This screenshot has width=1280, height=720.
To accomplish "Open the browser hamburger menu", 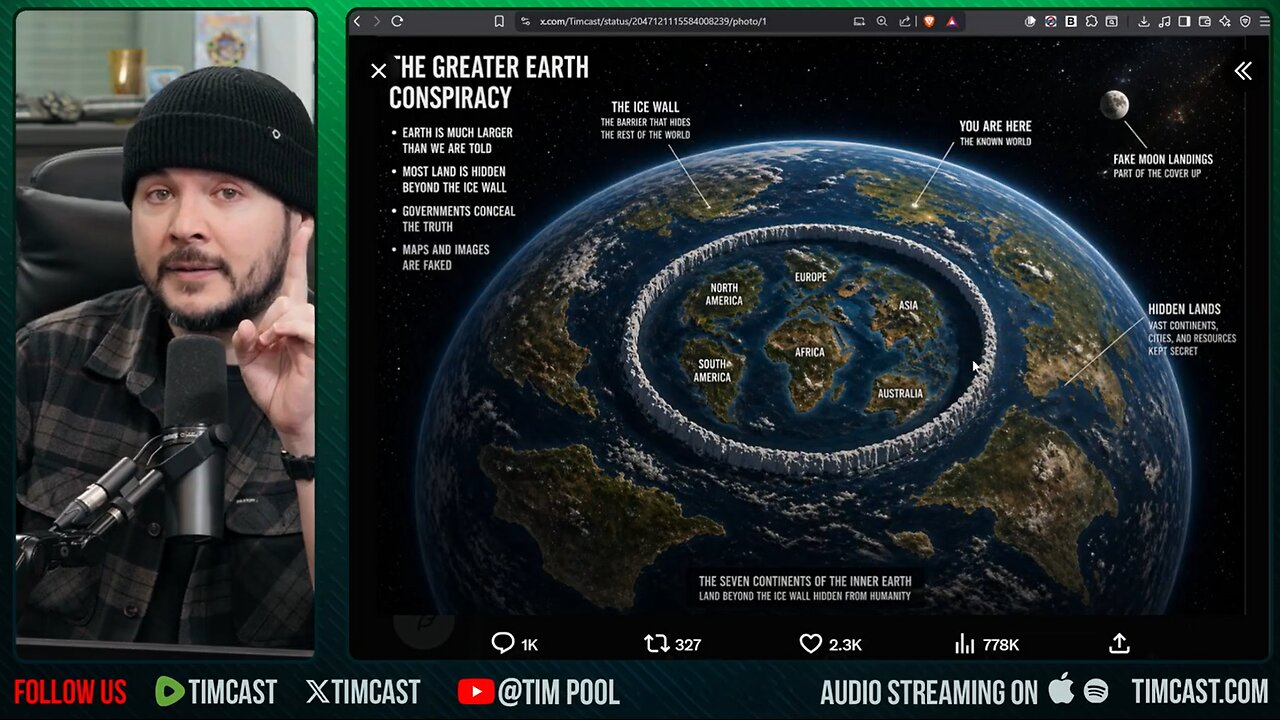I will click(x=1265, y=21).
